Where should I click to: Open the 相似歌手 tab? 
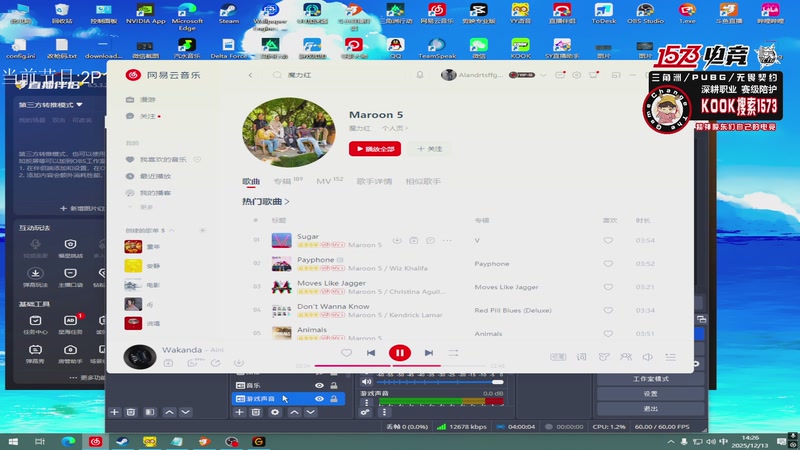(x=423, y=181)
